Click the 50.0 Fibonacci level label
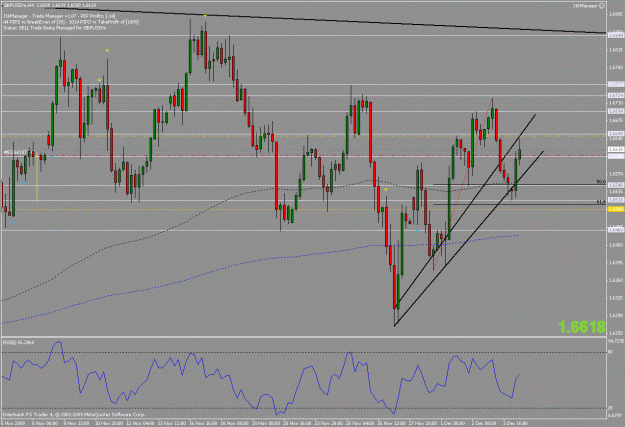The image size is (625, 427). (x=601, y=182)
